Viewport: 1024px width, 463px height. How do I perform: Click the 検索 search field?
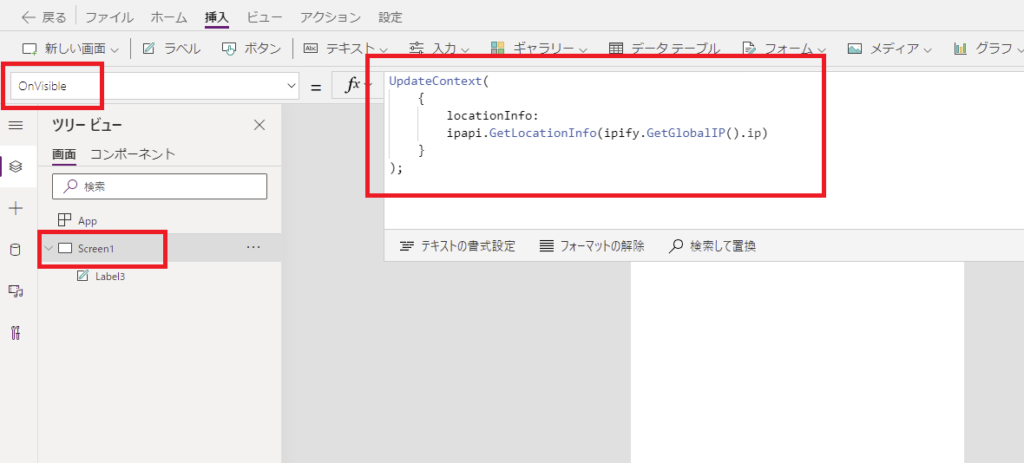[159, 186]
